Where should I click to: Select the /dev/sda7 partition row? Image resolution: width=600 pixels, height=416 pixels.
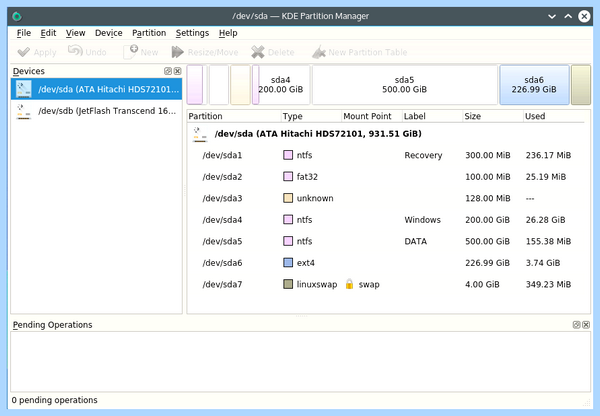[x=386, y=284]
